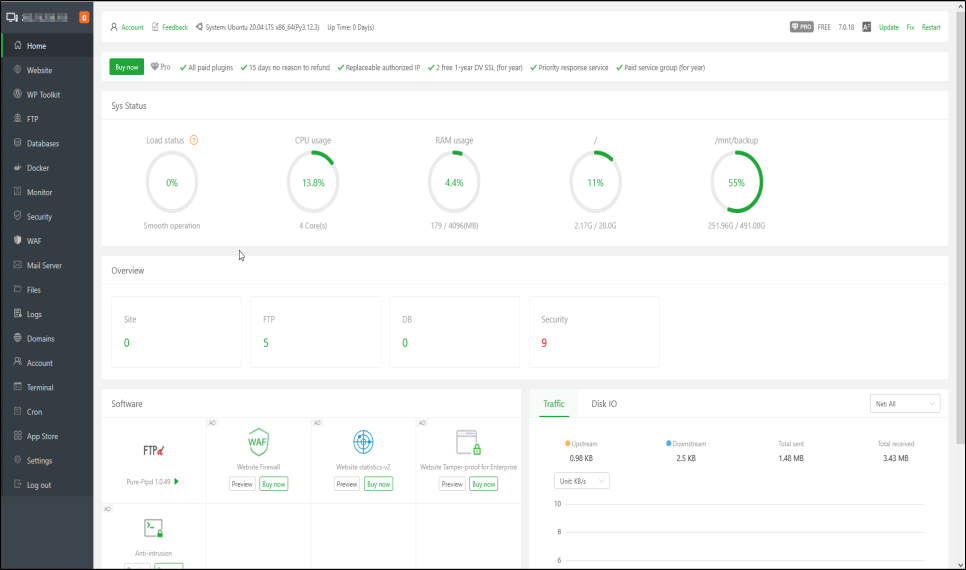Screen dimensions: 966x570
Task: Open Docker from the sidebar
Action: point(37,168)
